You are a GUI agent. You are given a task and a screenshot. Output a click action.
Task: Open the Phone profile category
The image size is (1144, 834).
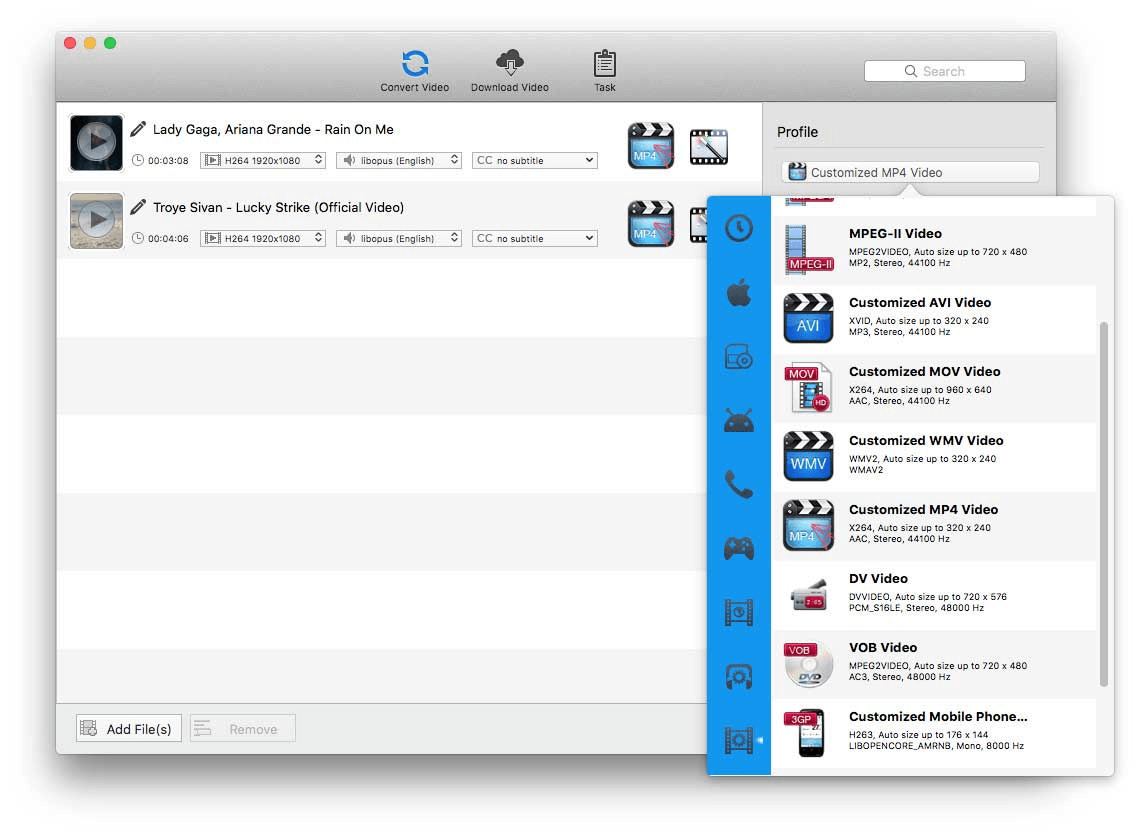click(739, 485)
